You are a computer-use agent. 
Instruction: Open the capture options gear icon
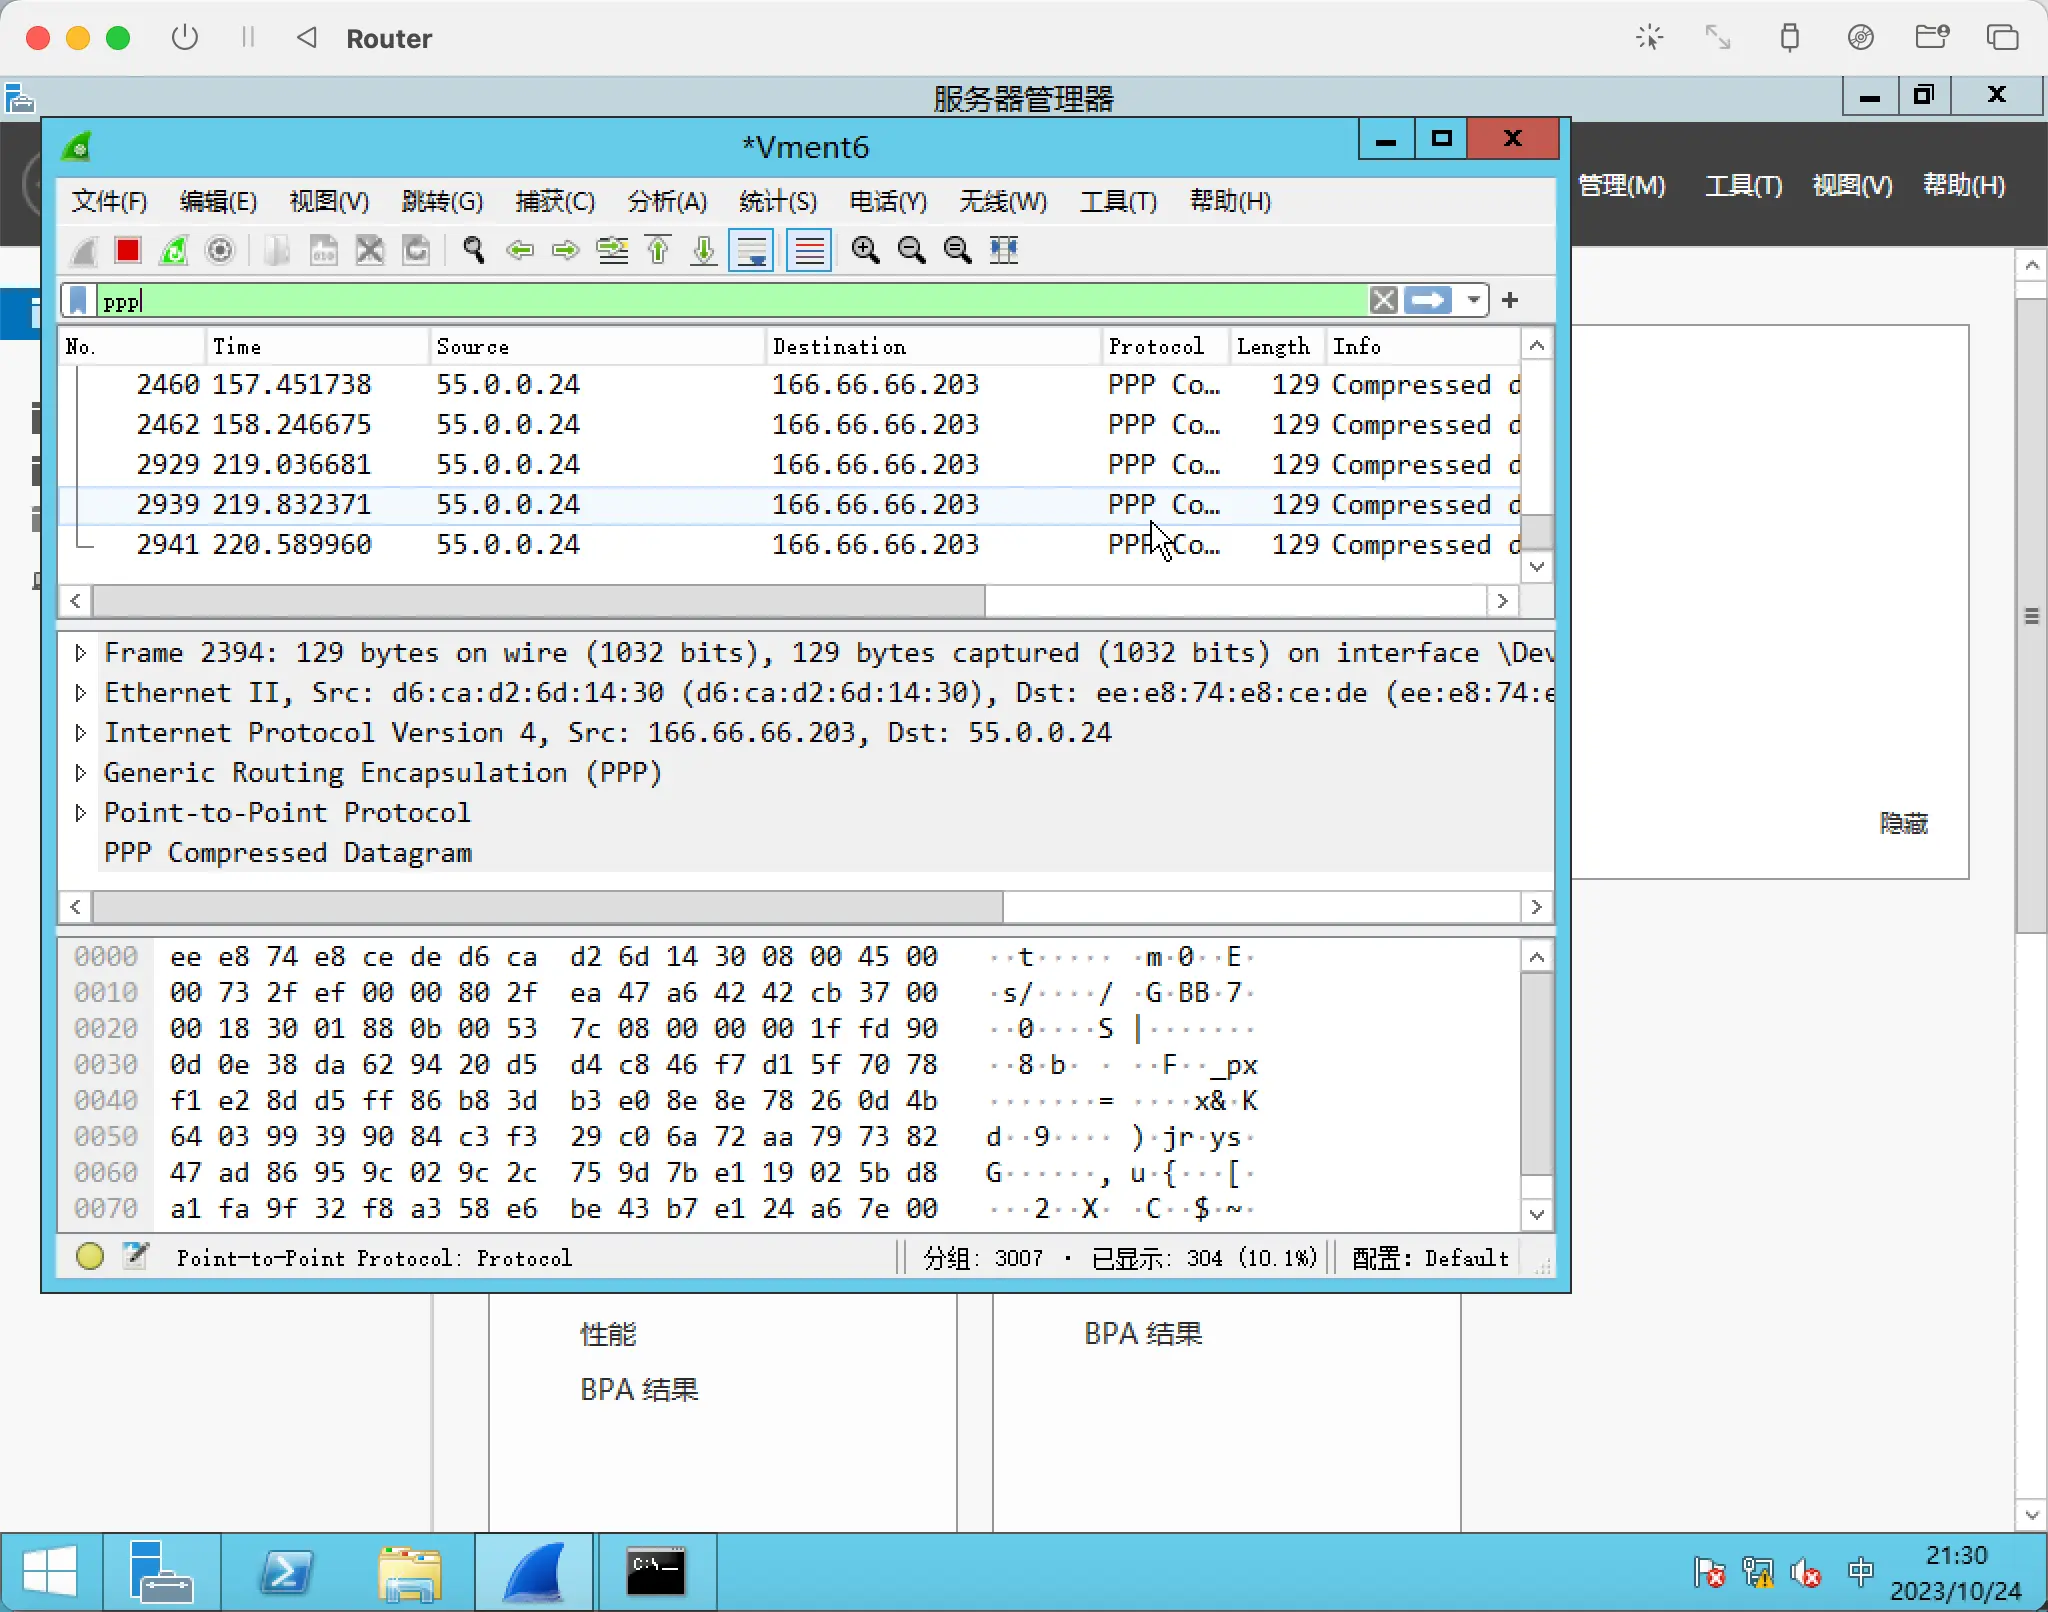(220, 250)
